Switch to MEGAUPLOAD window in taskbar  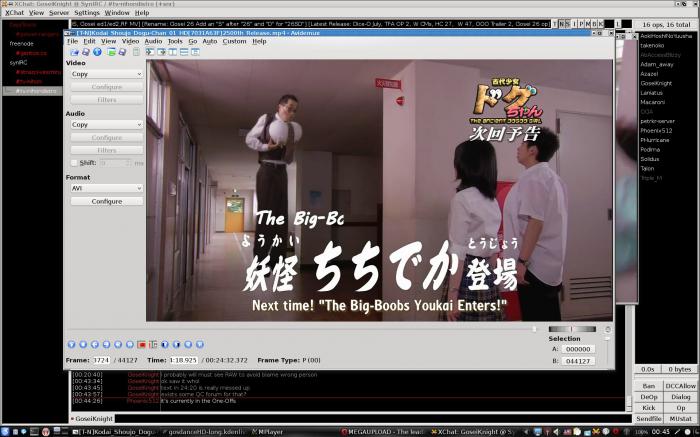pos(383,432)
